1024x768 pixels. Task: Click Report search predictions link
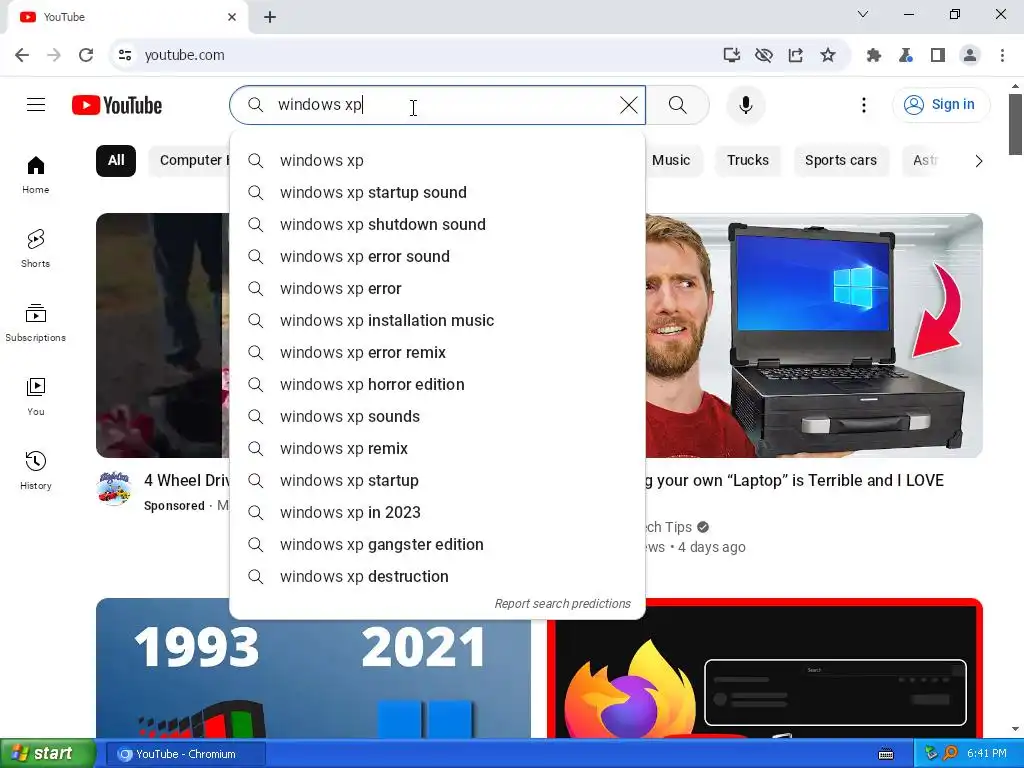(x=562, y=603)
